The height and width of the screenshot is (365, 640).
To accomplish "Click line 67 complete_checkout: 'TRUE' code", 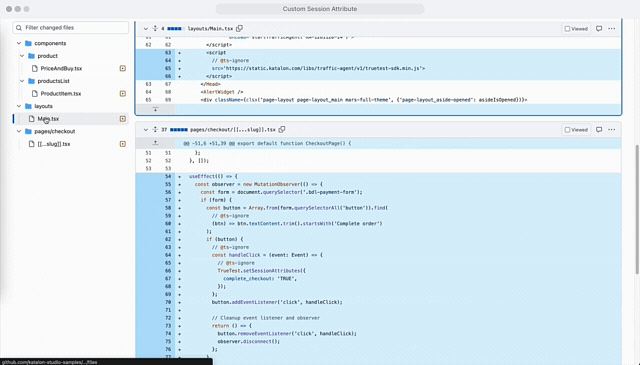I will coord(260,278).
